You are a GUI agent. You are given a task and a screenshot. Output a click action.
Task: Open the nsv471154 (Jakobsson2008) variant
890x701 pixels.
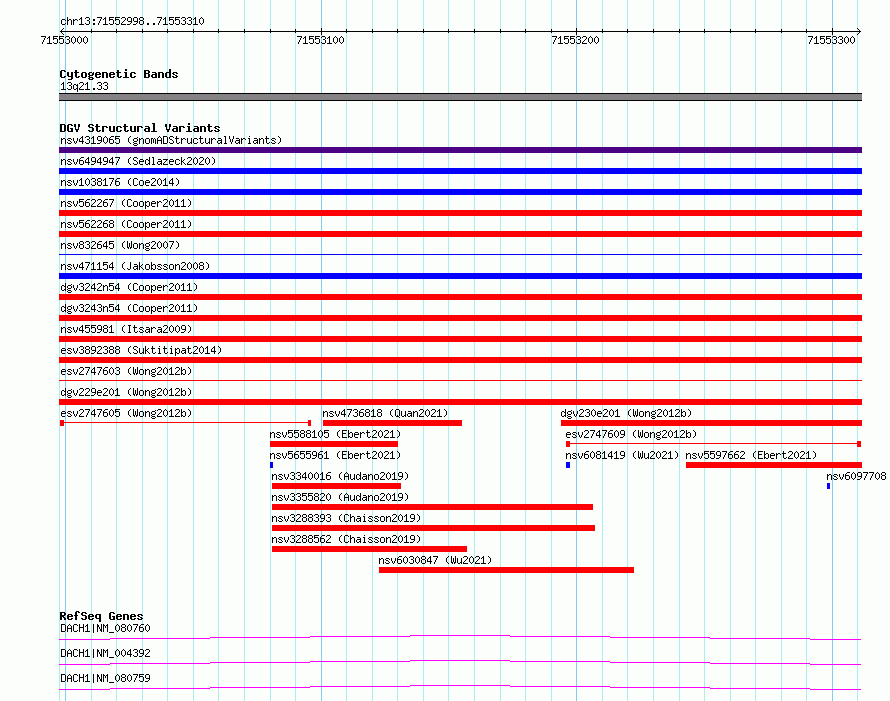pos(135,266)
